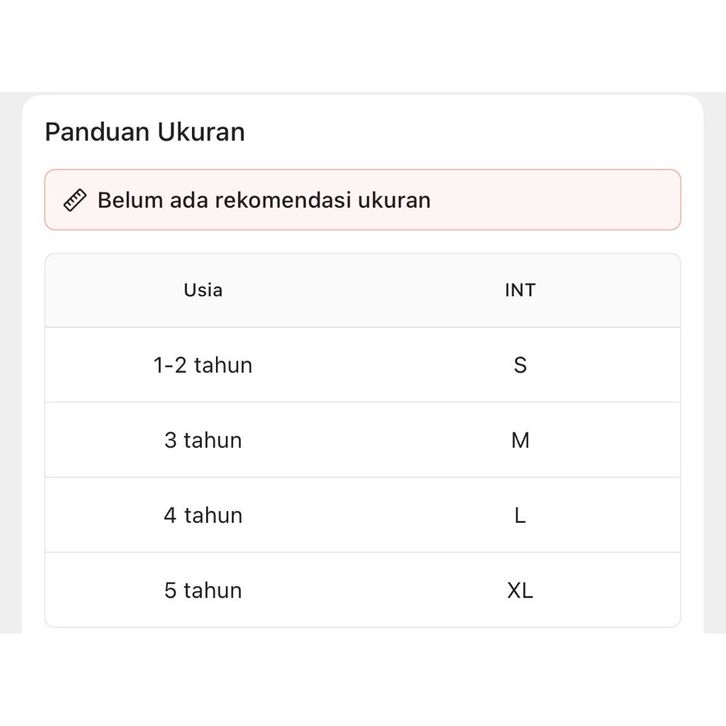Click header row space between Usia and INT

(x=362, y=290)
